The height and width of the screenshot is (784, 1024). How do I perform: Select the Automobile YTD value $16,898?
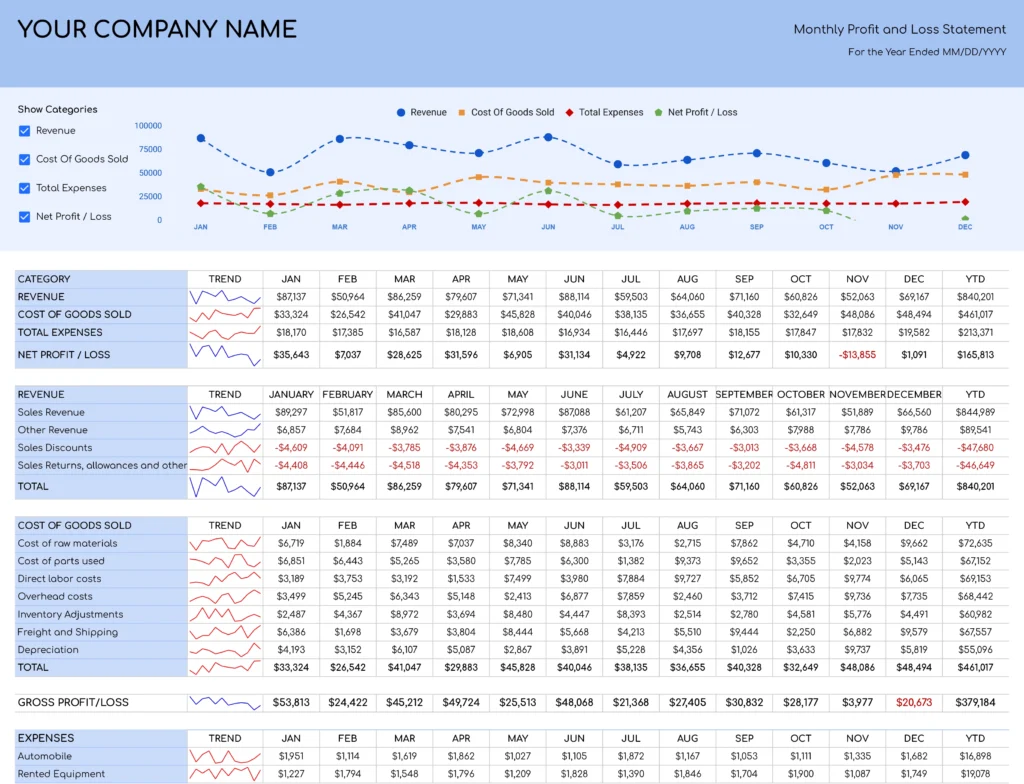(x=975, y=757)
